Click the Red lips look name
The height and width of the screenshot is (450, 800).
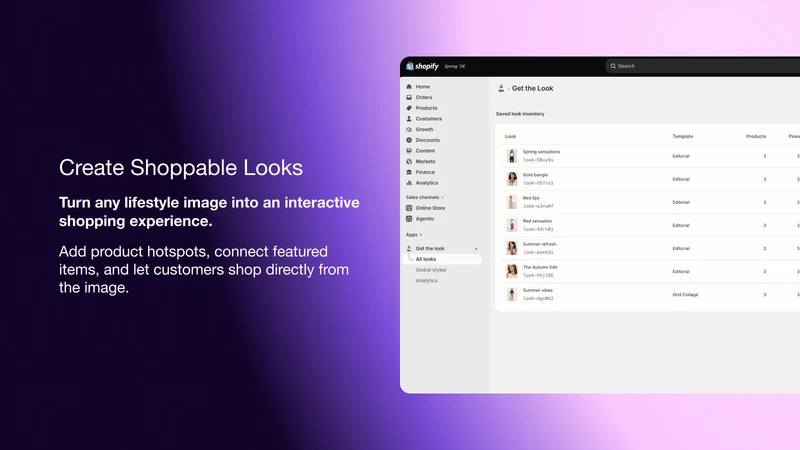point(531,198)
